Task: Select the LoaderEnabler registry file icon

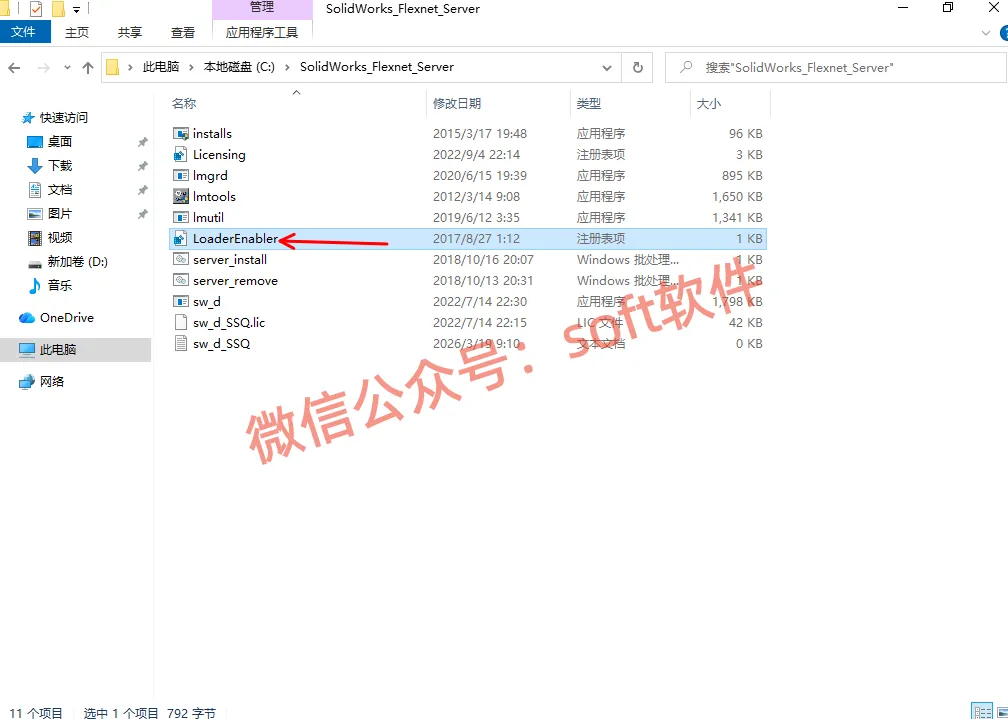Action: click(x=181, y=239)
